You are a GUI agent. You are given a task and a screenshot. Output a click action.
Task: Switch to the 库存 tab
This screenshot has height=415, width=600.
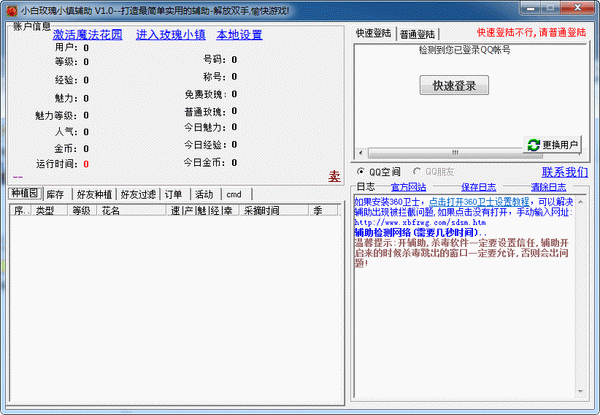pos(55,195)
